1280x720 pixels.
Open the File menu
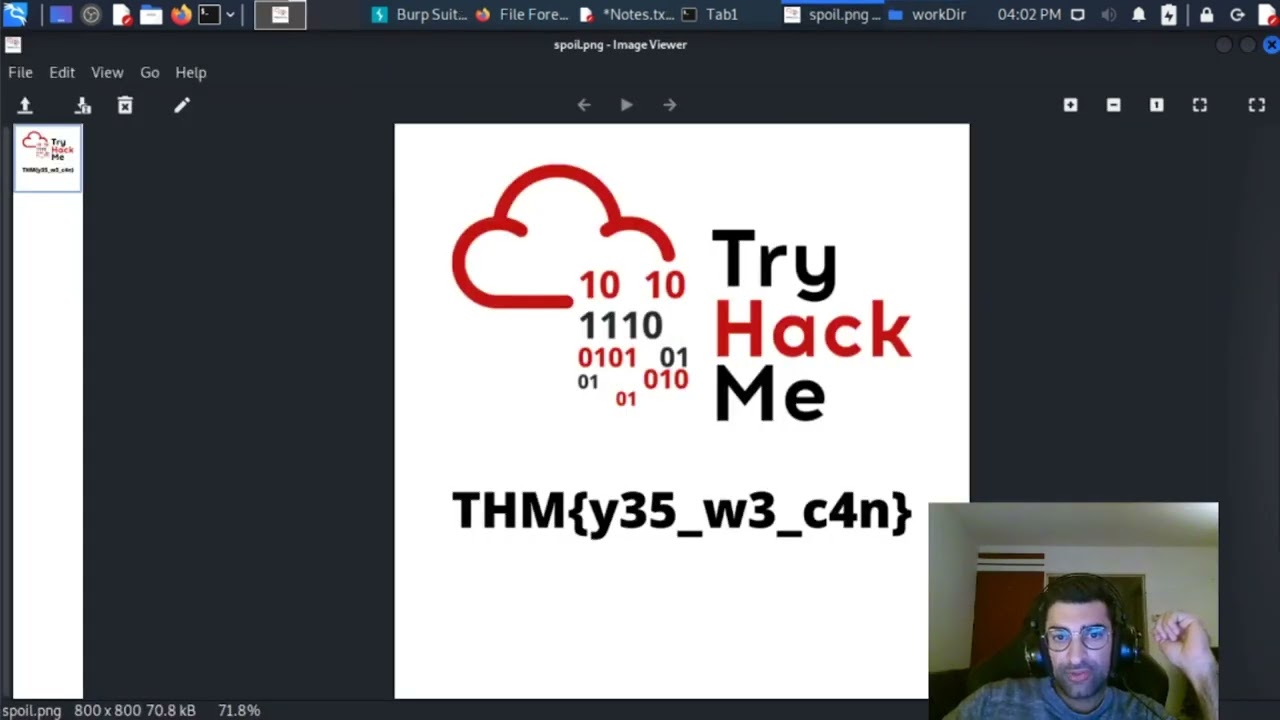(x=20, y=72)
